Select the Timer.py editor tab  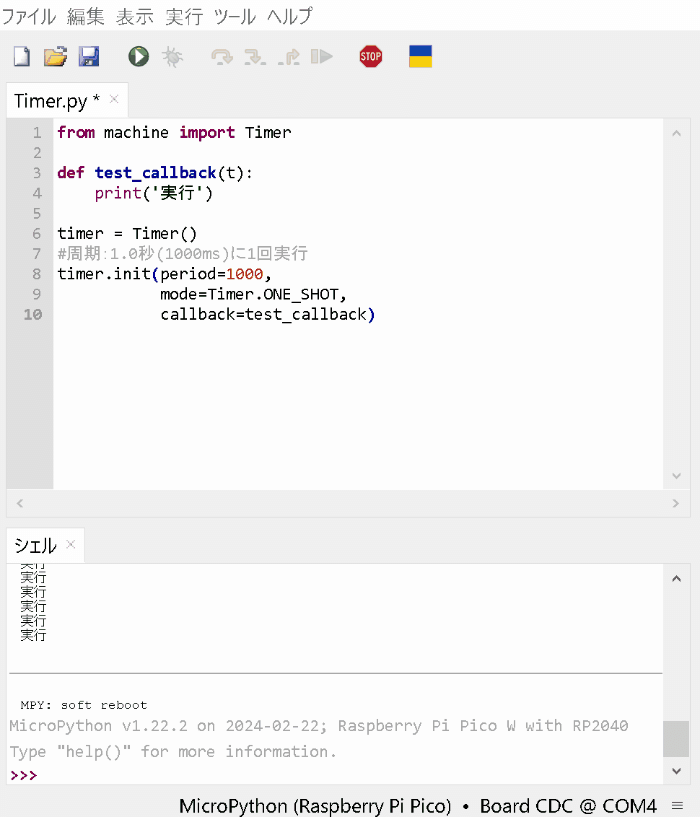(x=55, y=101)
